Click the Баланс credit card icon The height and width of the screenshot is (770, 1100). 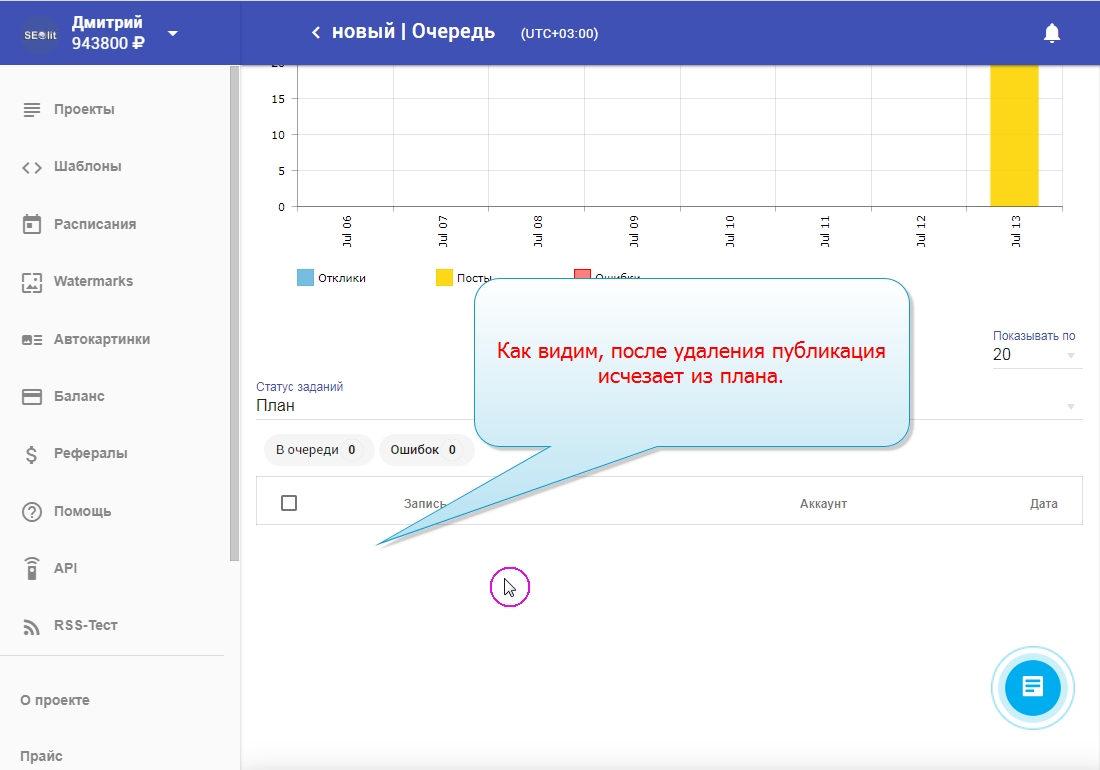tap(32, 396)
